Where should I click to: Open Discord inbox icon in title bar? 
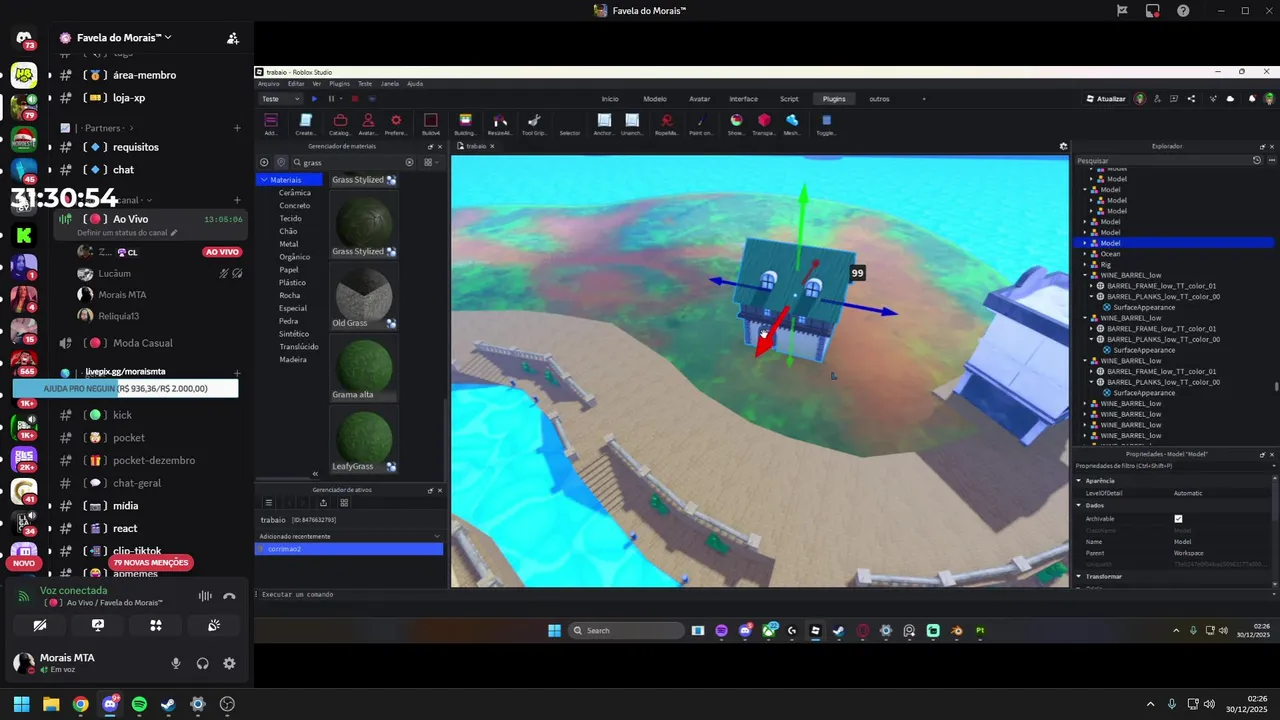click(x=1152, y=11)
